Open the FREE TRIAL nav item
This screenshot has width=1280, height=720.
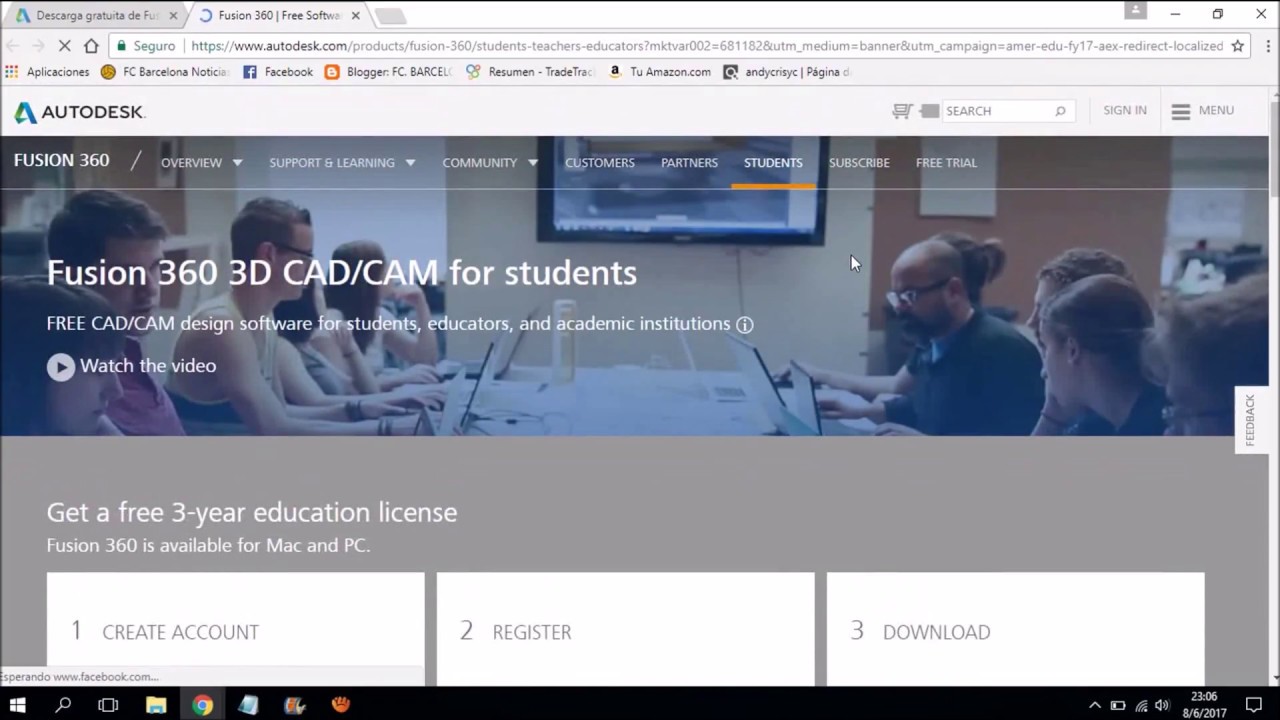click(x=946, y=163)
